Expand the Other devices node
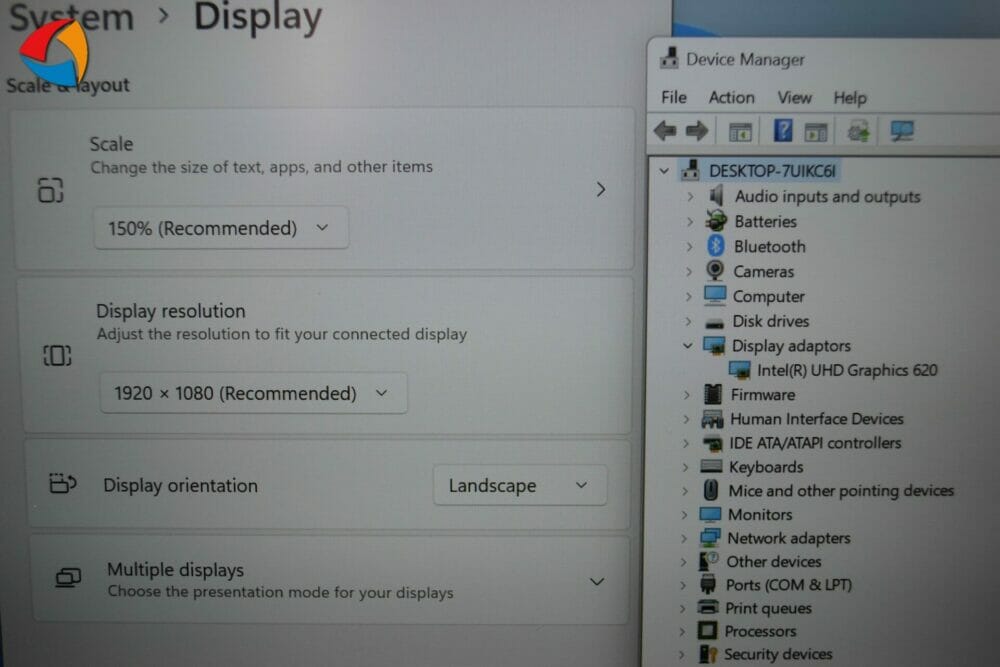The width and height of the screenshot is (1000, 667). pyautogui.click(x=684, y=562)
